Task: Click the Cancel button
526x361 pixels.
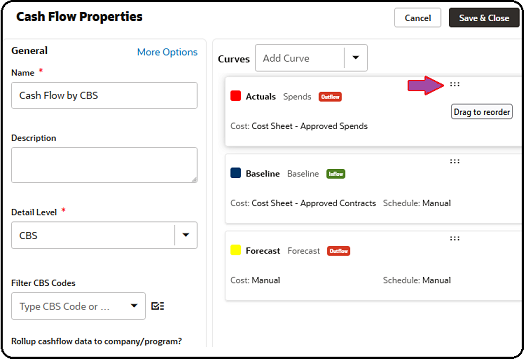Action: 417,18
